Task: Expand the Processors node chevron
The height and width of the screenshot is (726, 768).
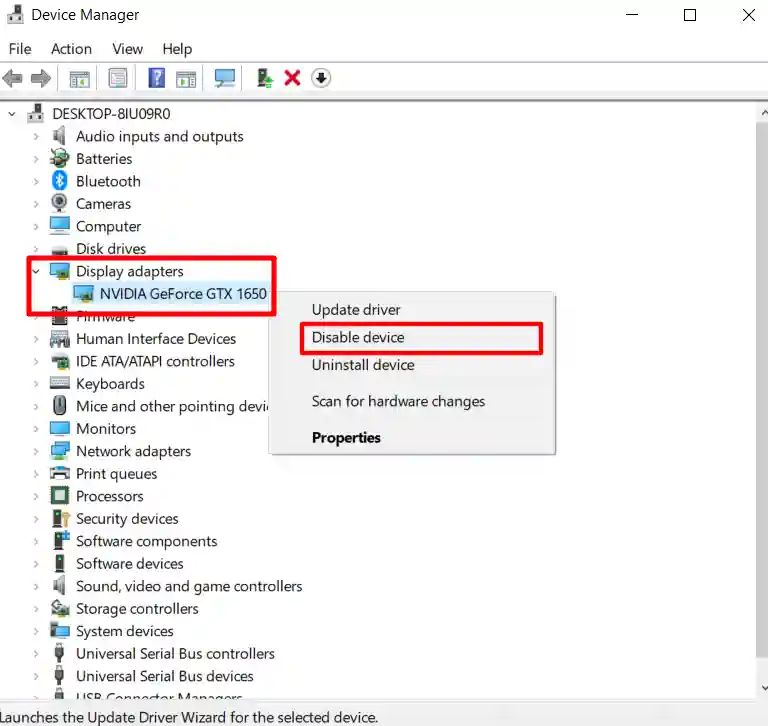Action: [36, 497]
